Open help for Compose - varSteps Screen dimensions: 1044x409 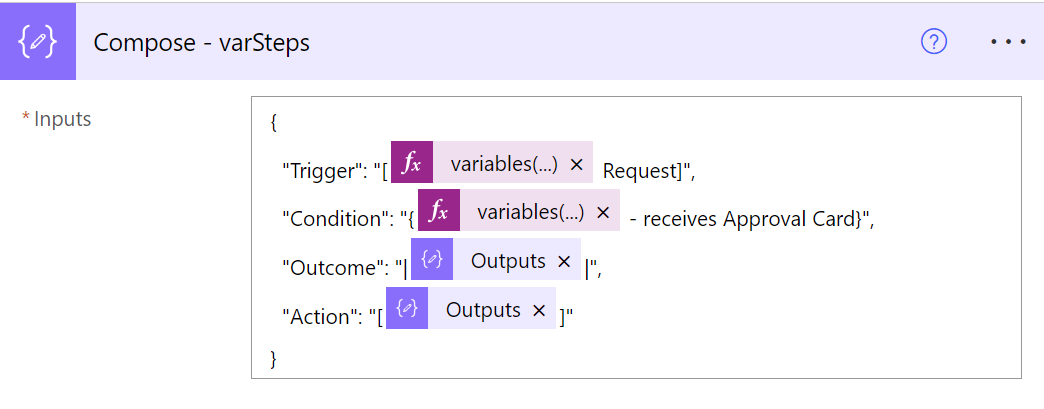934,42
